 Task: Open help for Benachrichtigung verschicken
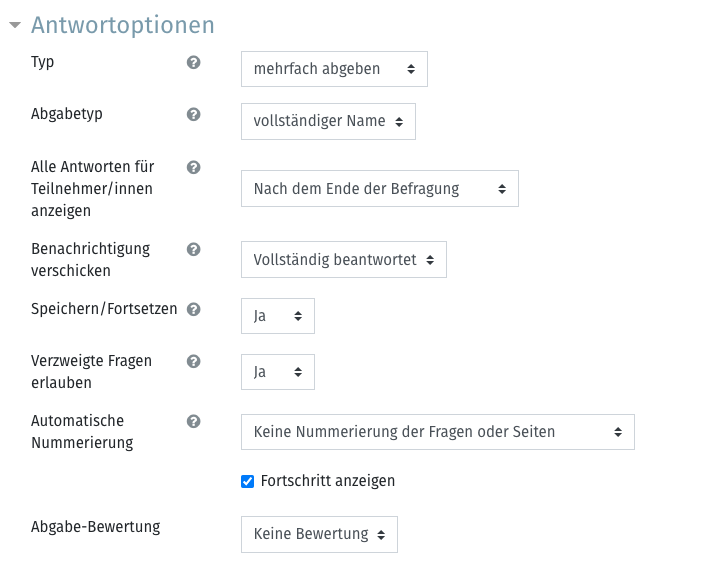tap(193, 249)
